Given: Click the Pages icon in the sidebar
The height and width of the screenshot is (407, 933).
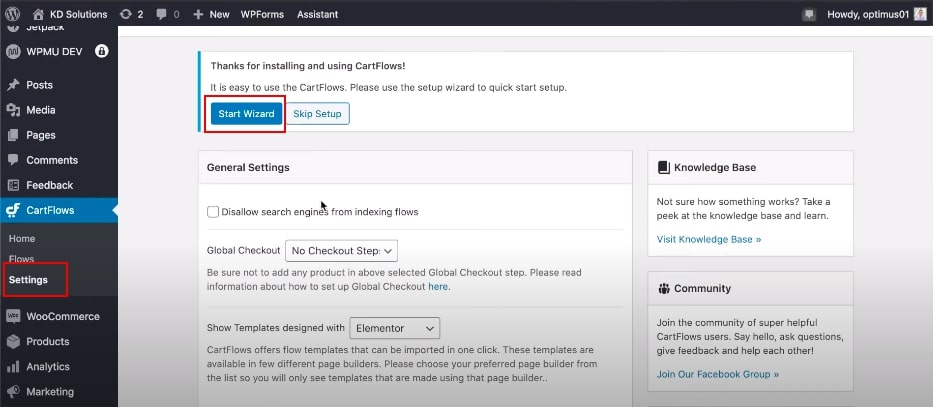Looking at the screenshot, I should pyautogui.click(x=13, y=135).
